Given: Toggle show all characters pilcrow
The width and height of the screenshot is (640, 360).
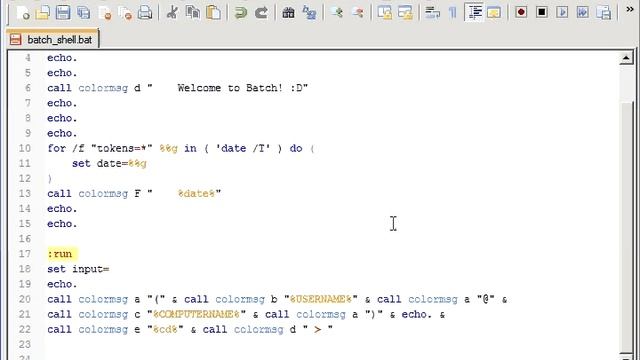Looking at the screenshot, I should click(x=453, y=13).
